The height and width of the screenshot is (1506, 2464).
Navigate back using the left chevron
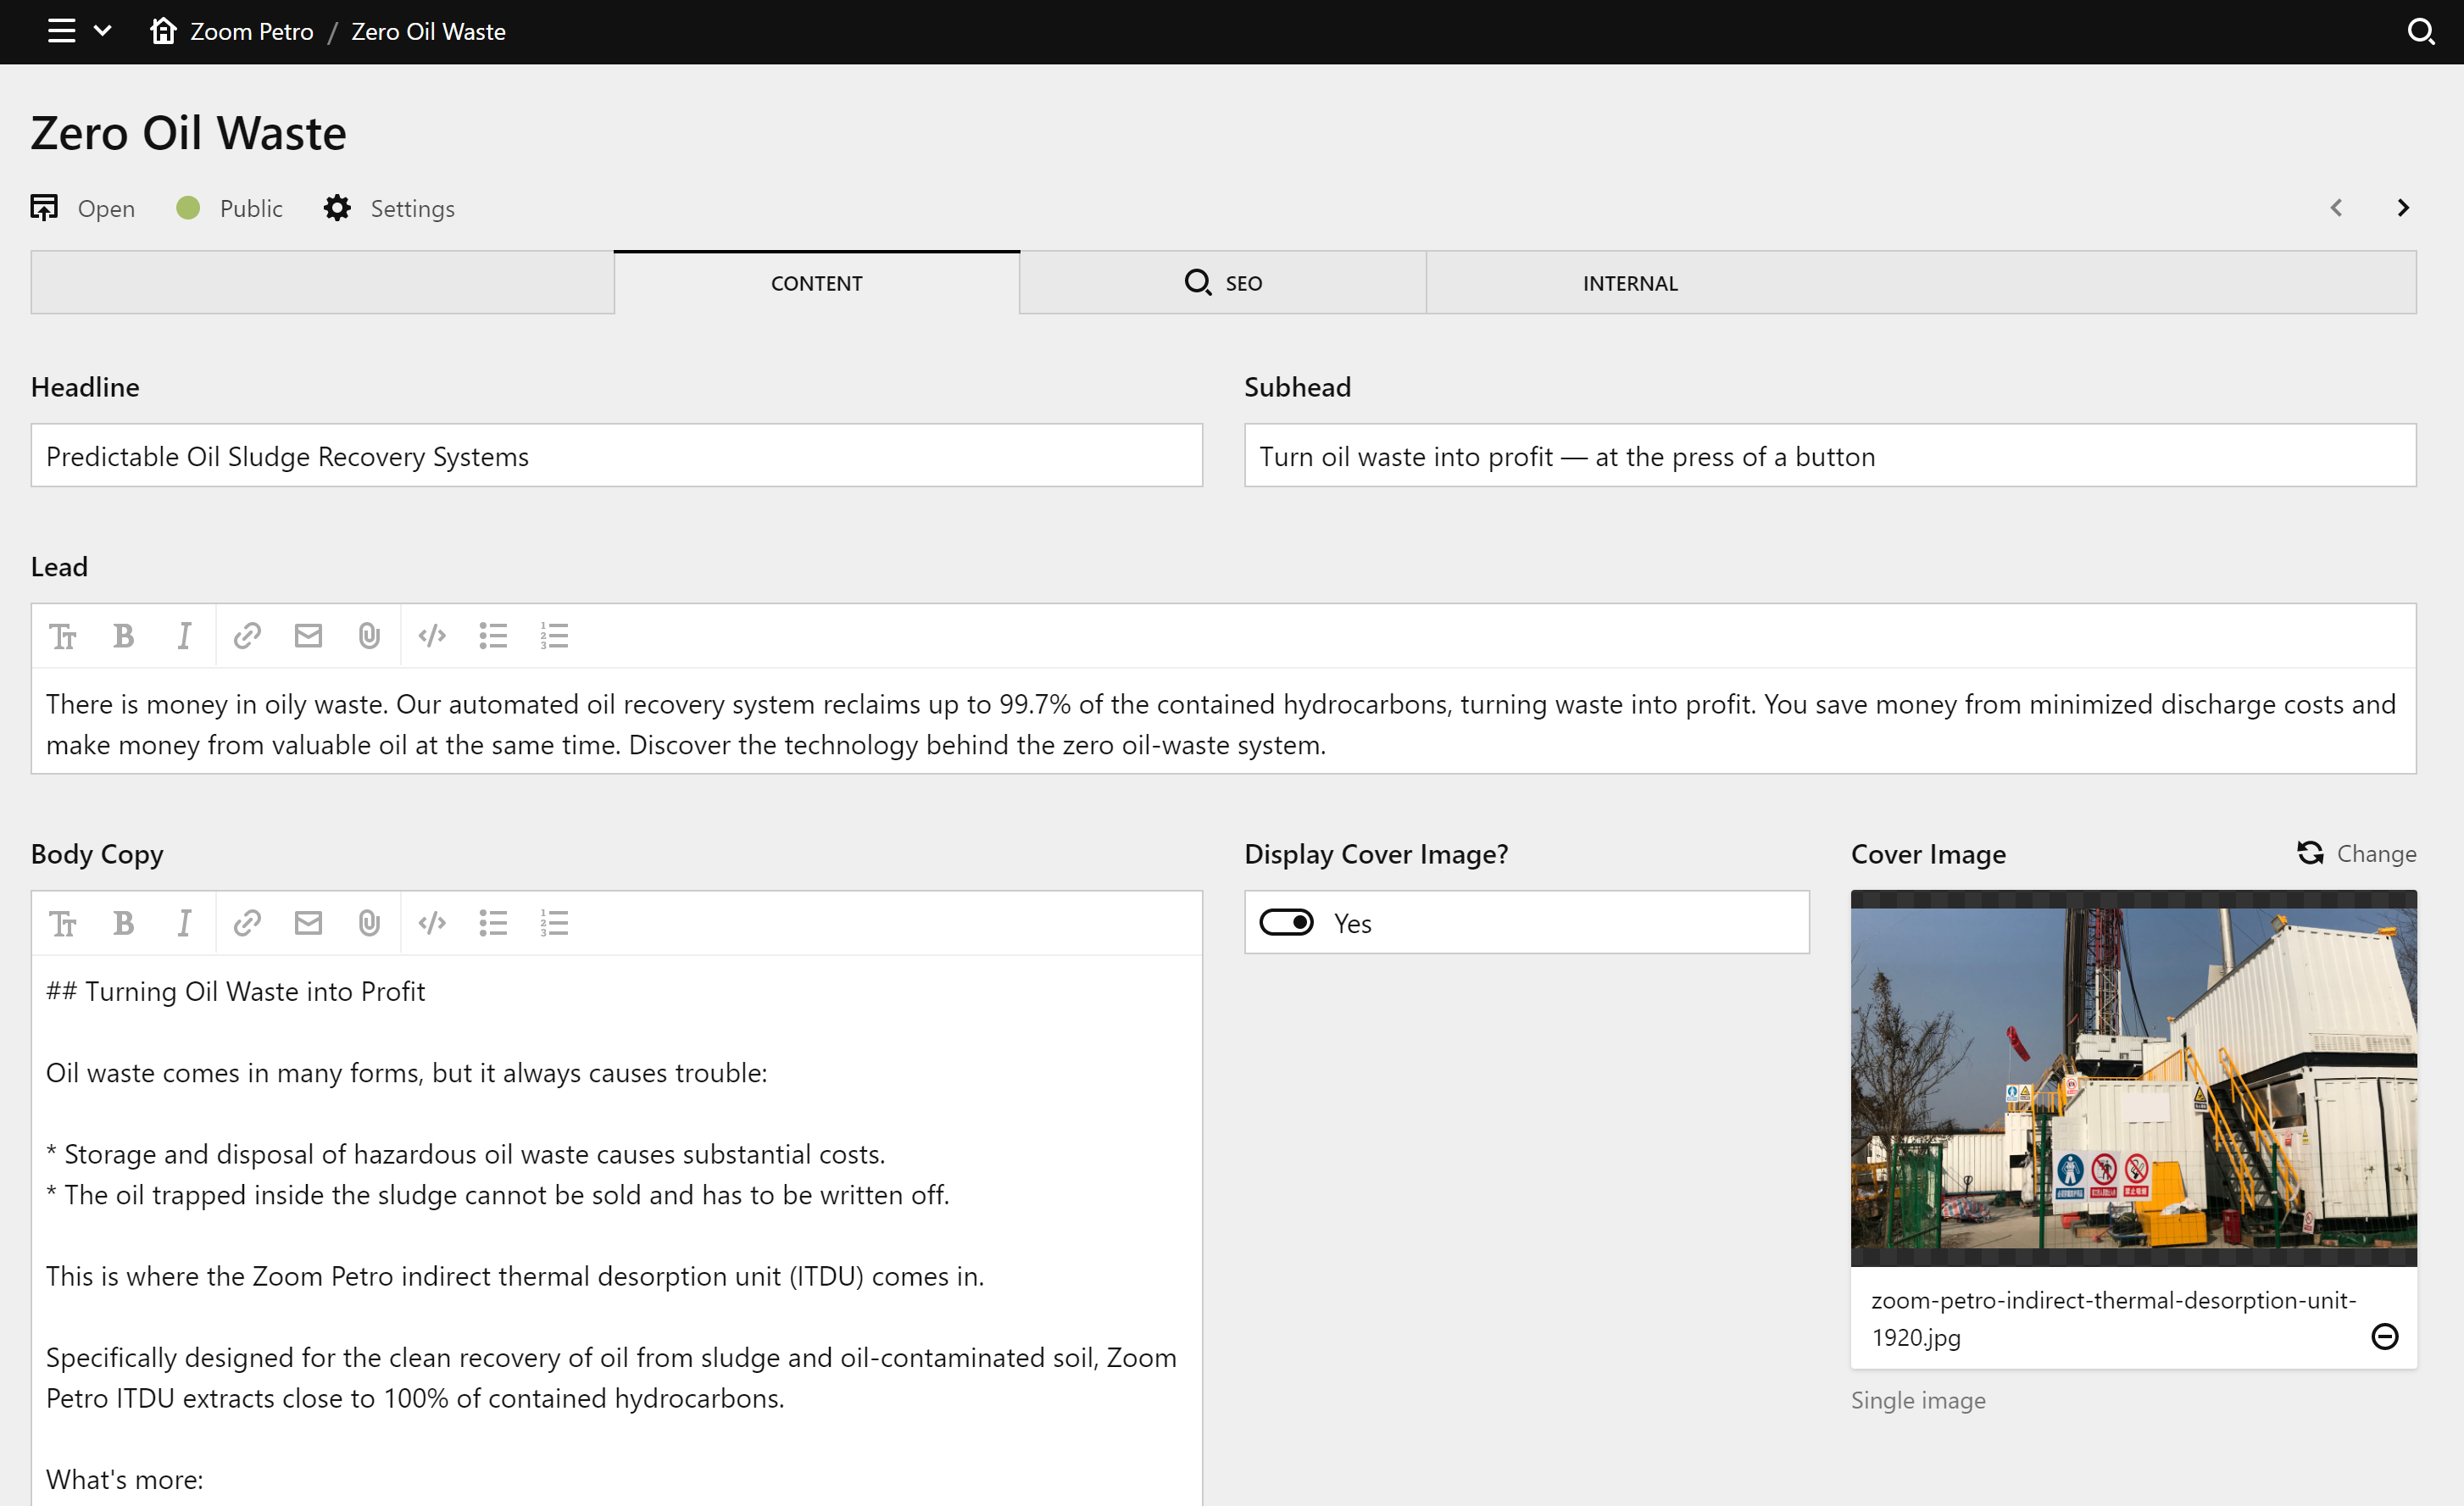click(2337, 208)
